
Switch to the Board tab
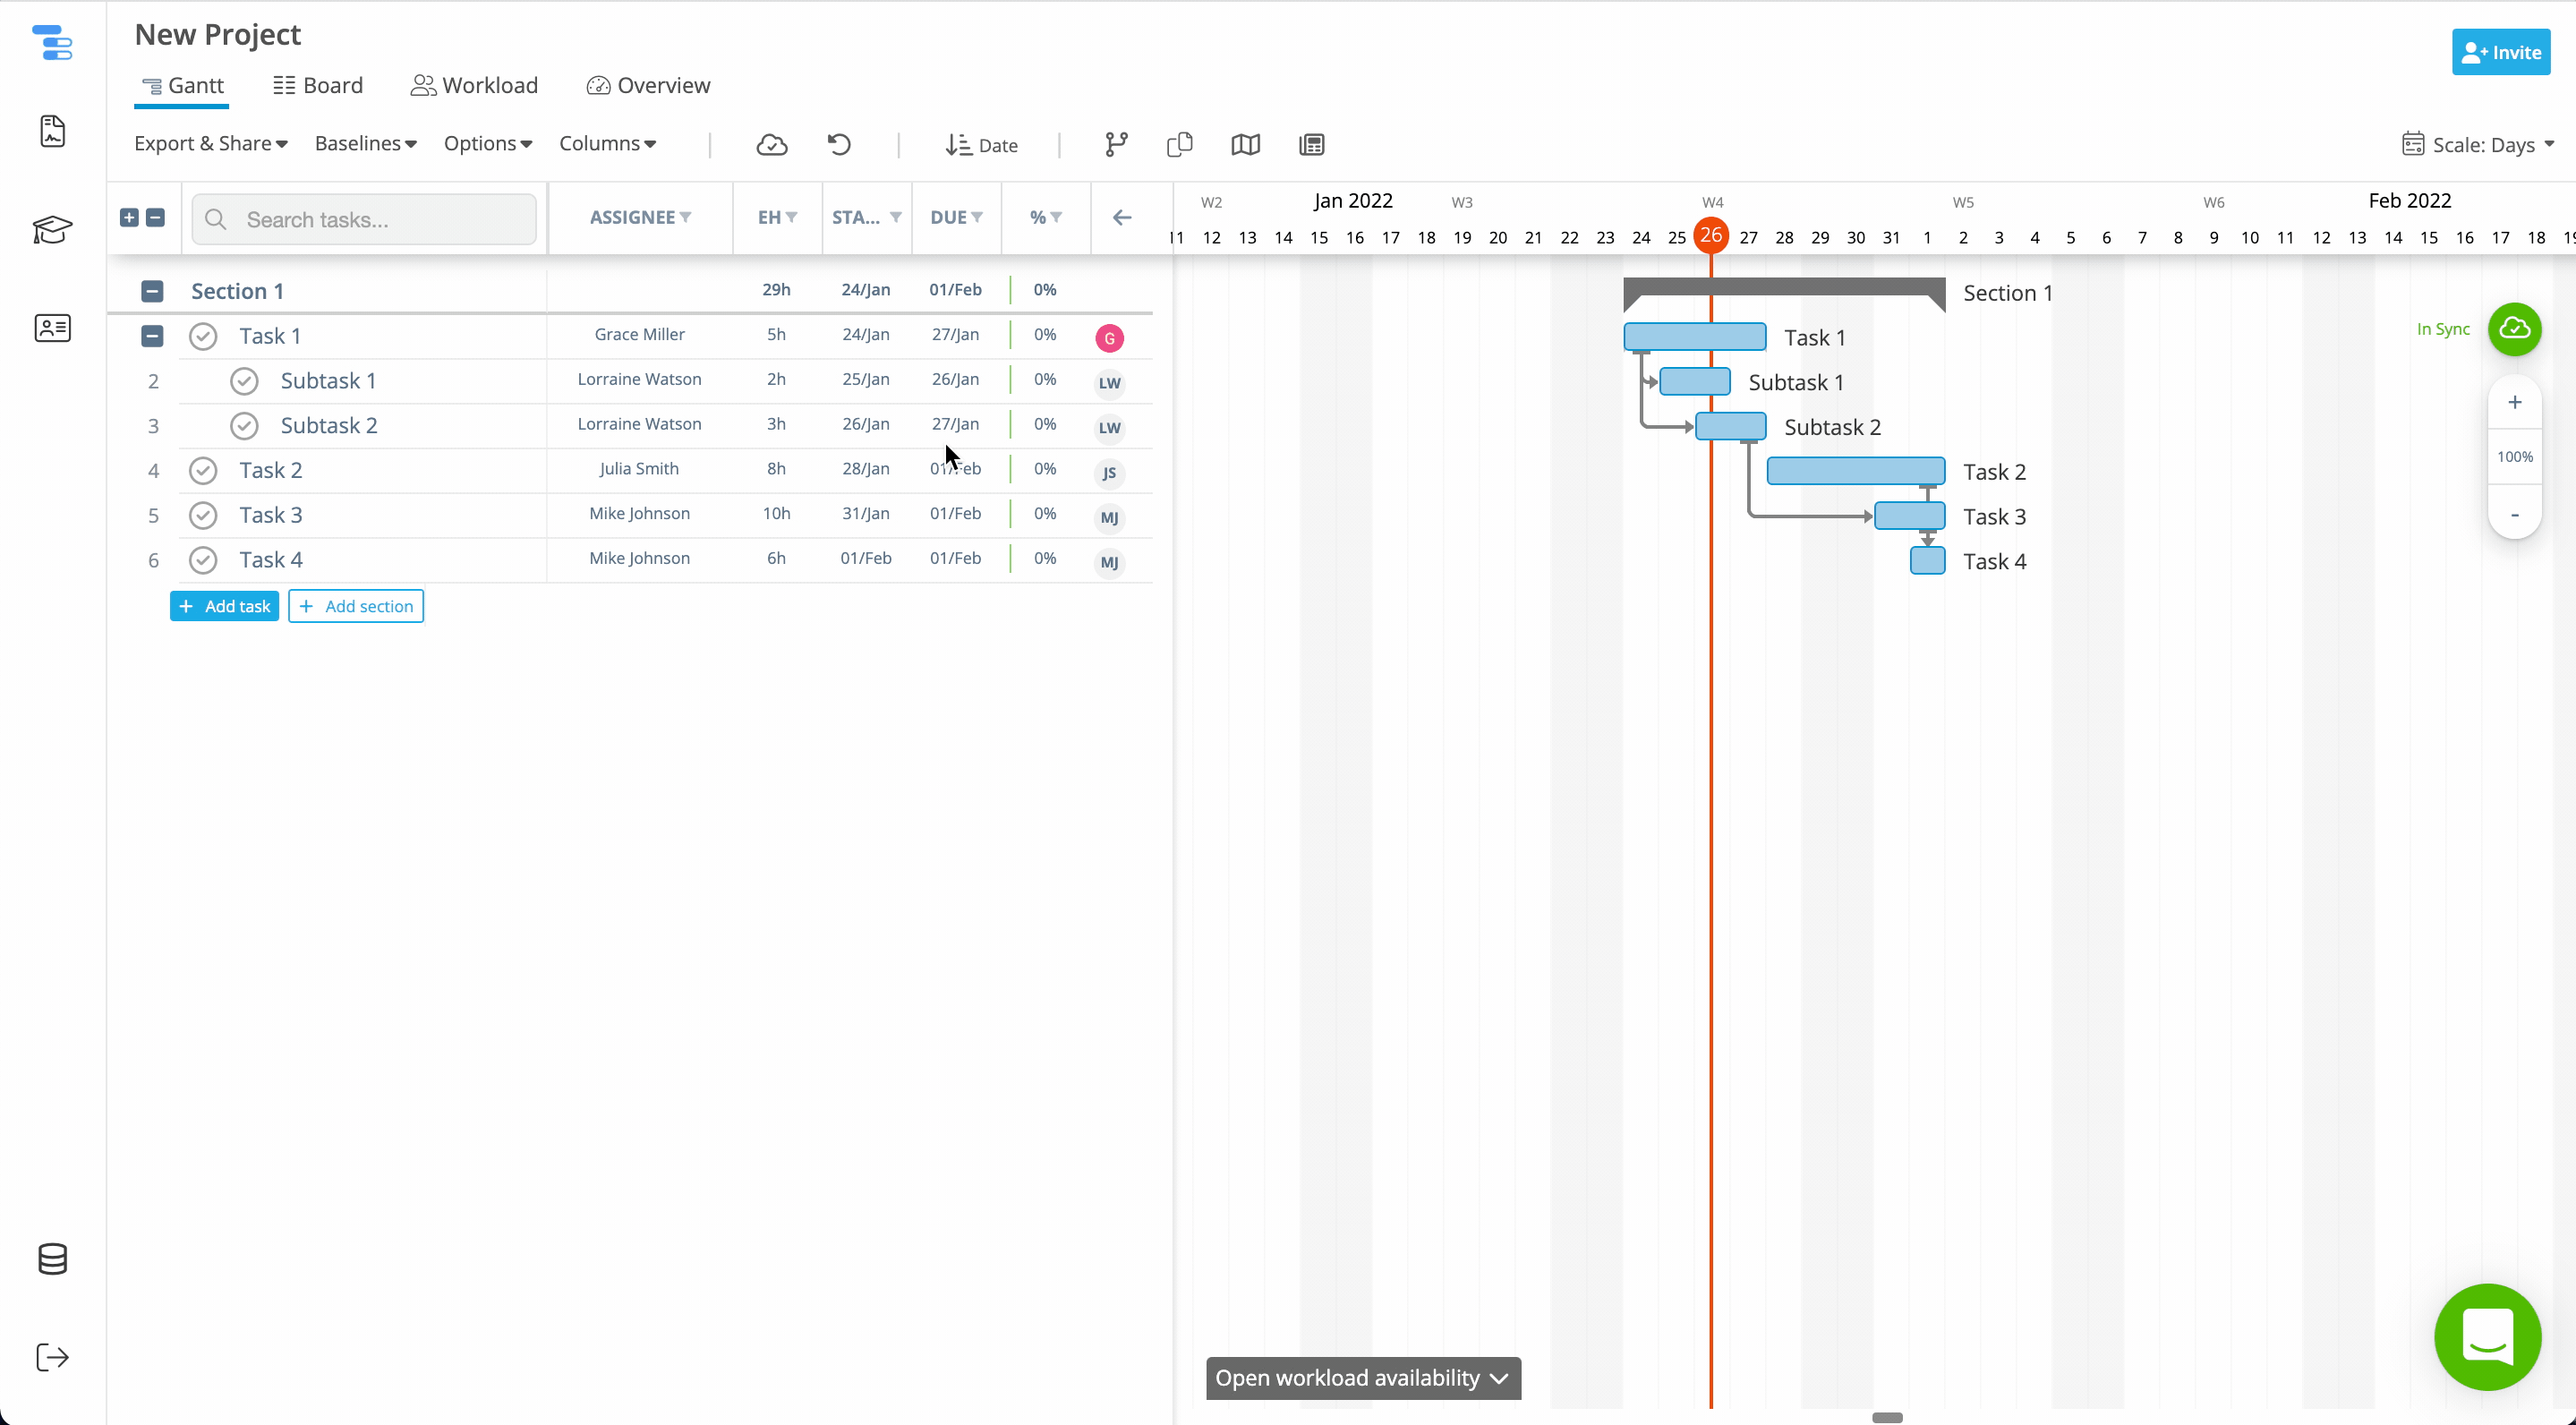318,85
